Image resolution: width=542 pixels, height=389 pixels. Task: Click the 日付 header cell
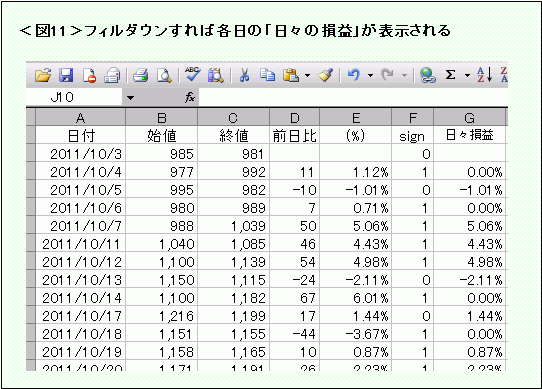[x=81, y=135]
